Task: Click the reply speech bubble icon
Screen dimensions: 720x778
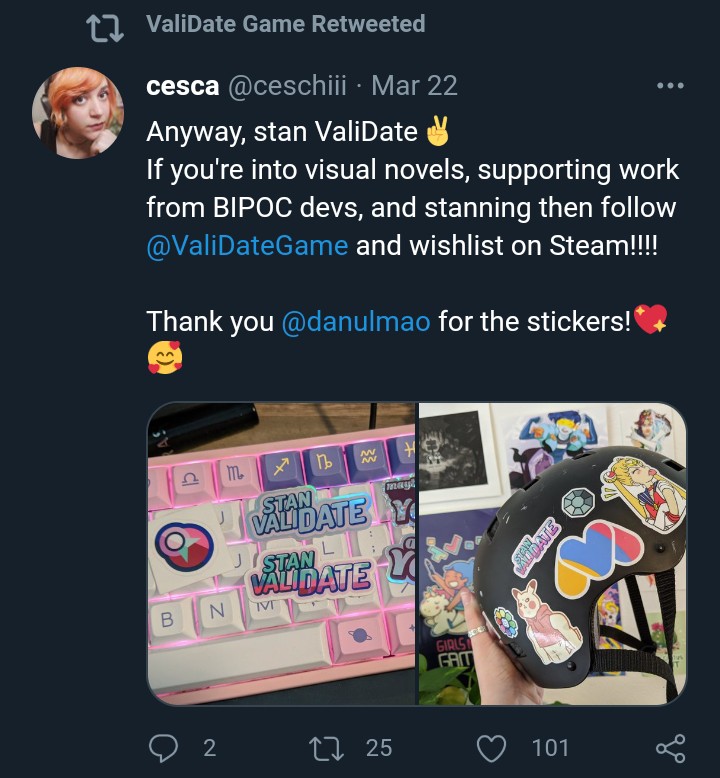Action: click(x=163, y=748)
